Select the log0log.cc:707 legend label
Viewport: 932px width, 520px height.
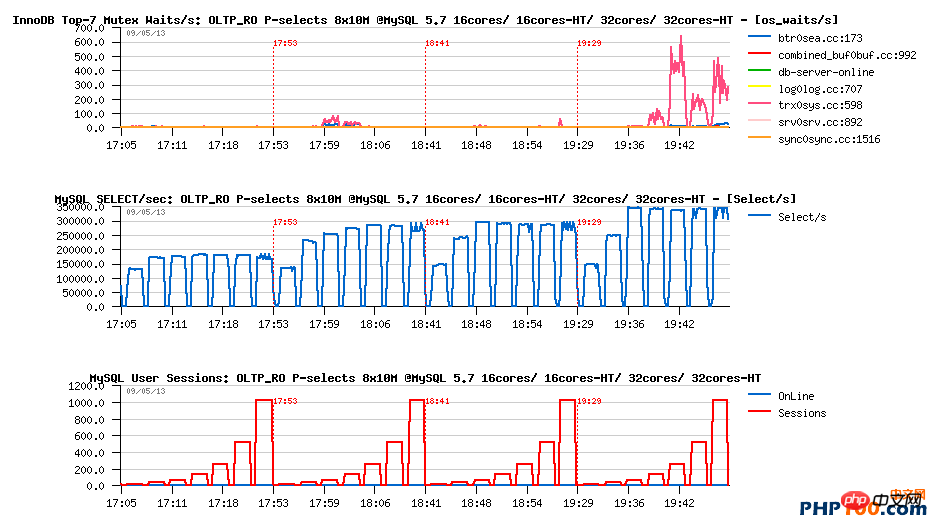click(x=820, y=89)
